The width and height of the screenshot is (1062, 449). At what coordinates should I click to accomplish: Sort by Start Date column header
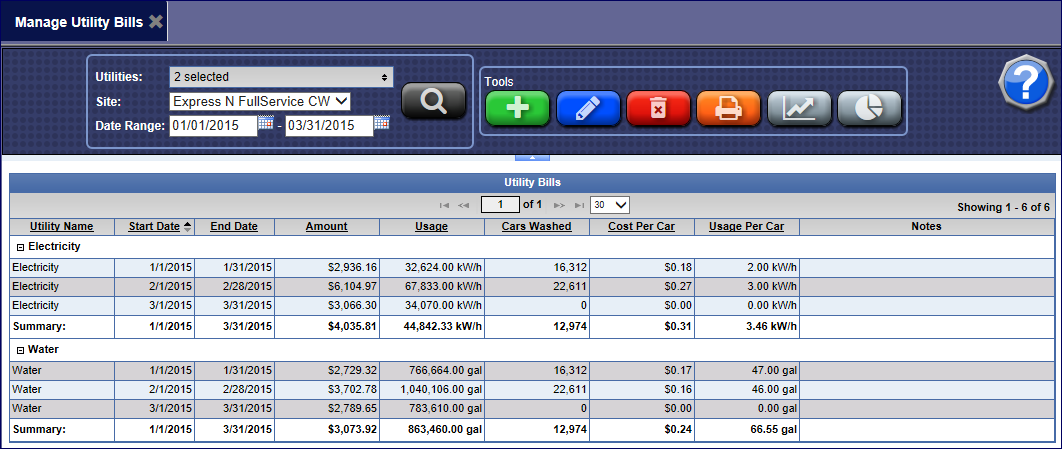tap(154, 227)
